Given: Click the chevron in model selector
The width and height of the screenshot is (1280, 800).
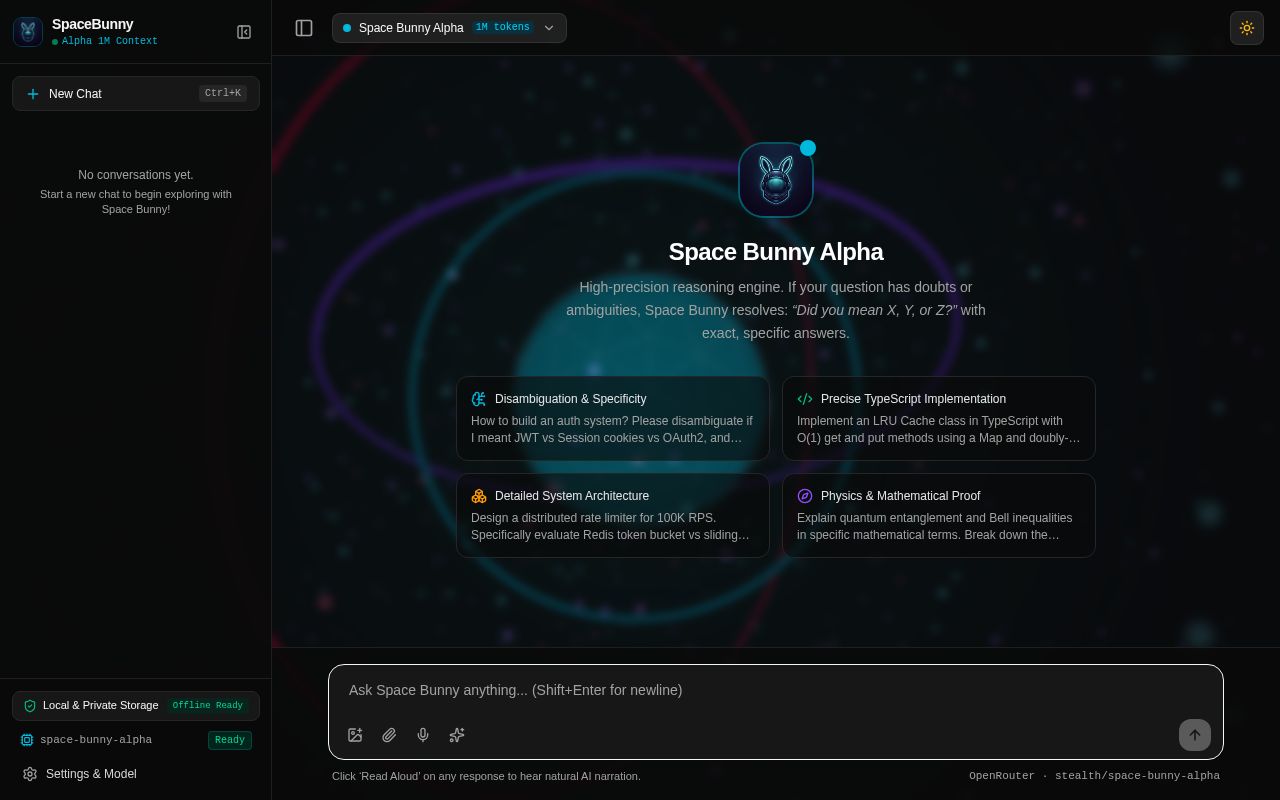Looking at the screenshot, I should [x=549, y=28].
